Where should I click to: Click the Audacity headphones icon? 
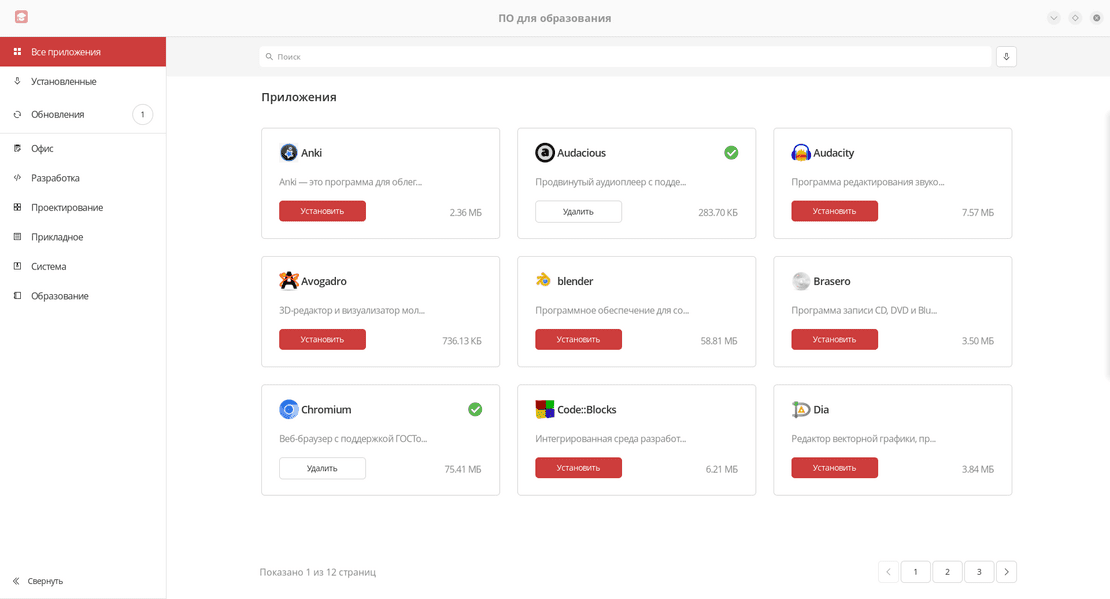click(x=801, y=152)
